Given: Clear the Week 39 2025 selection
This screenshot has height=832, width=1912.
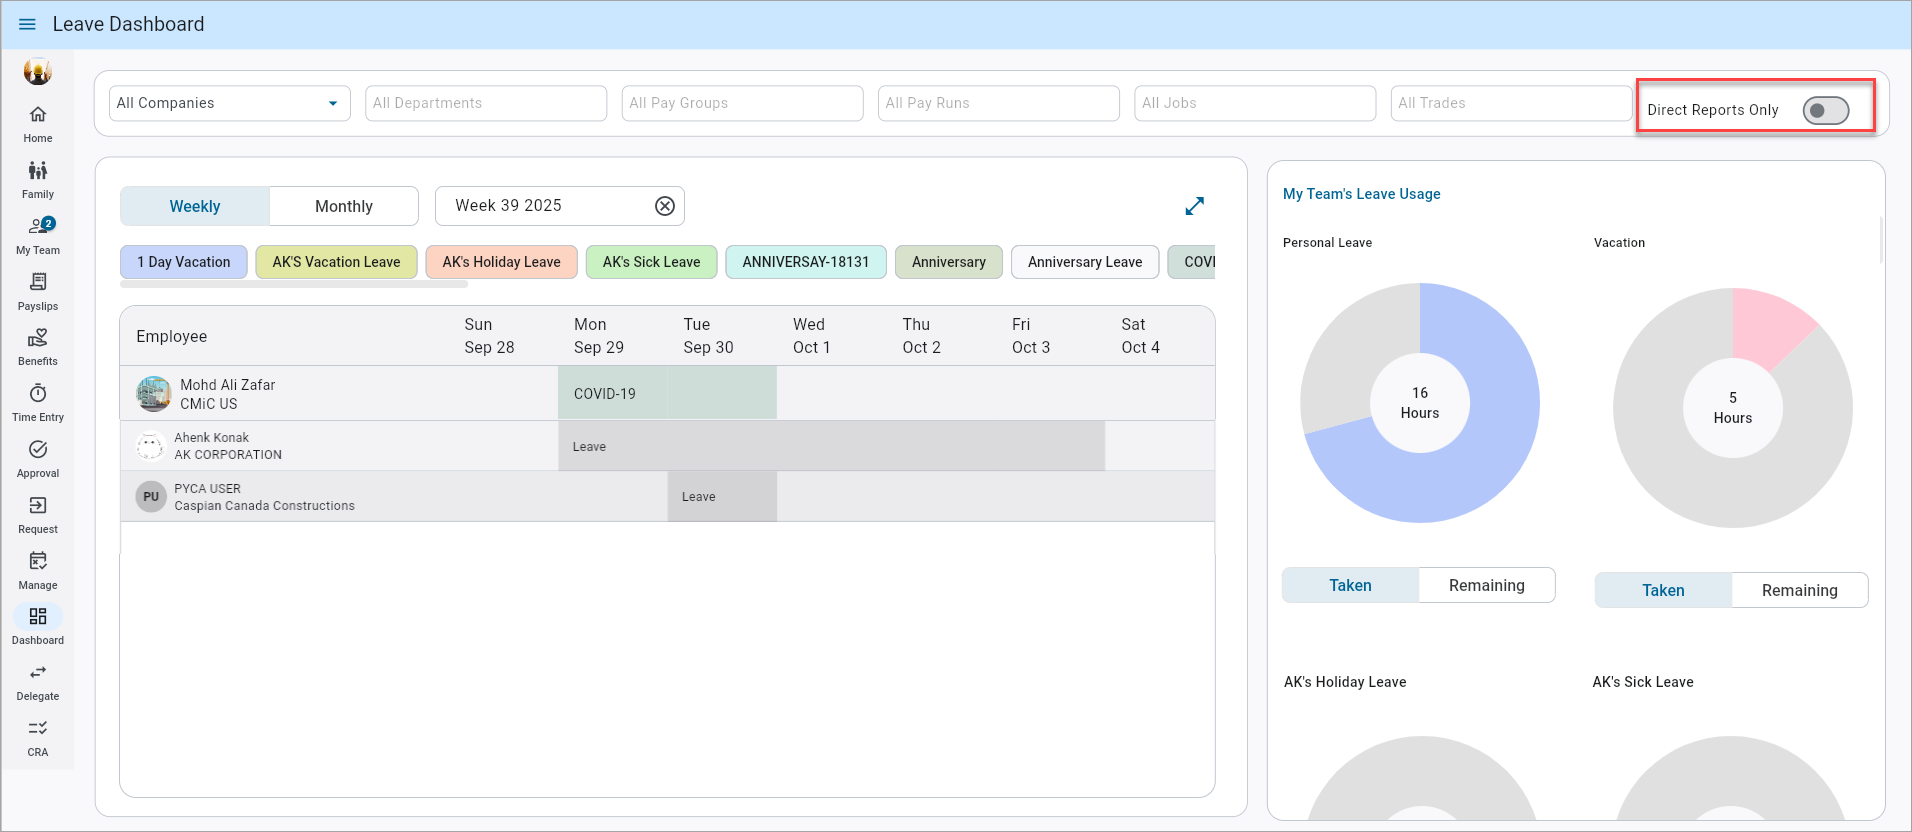Looking at the screenshot, I should point(664,206).
